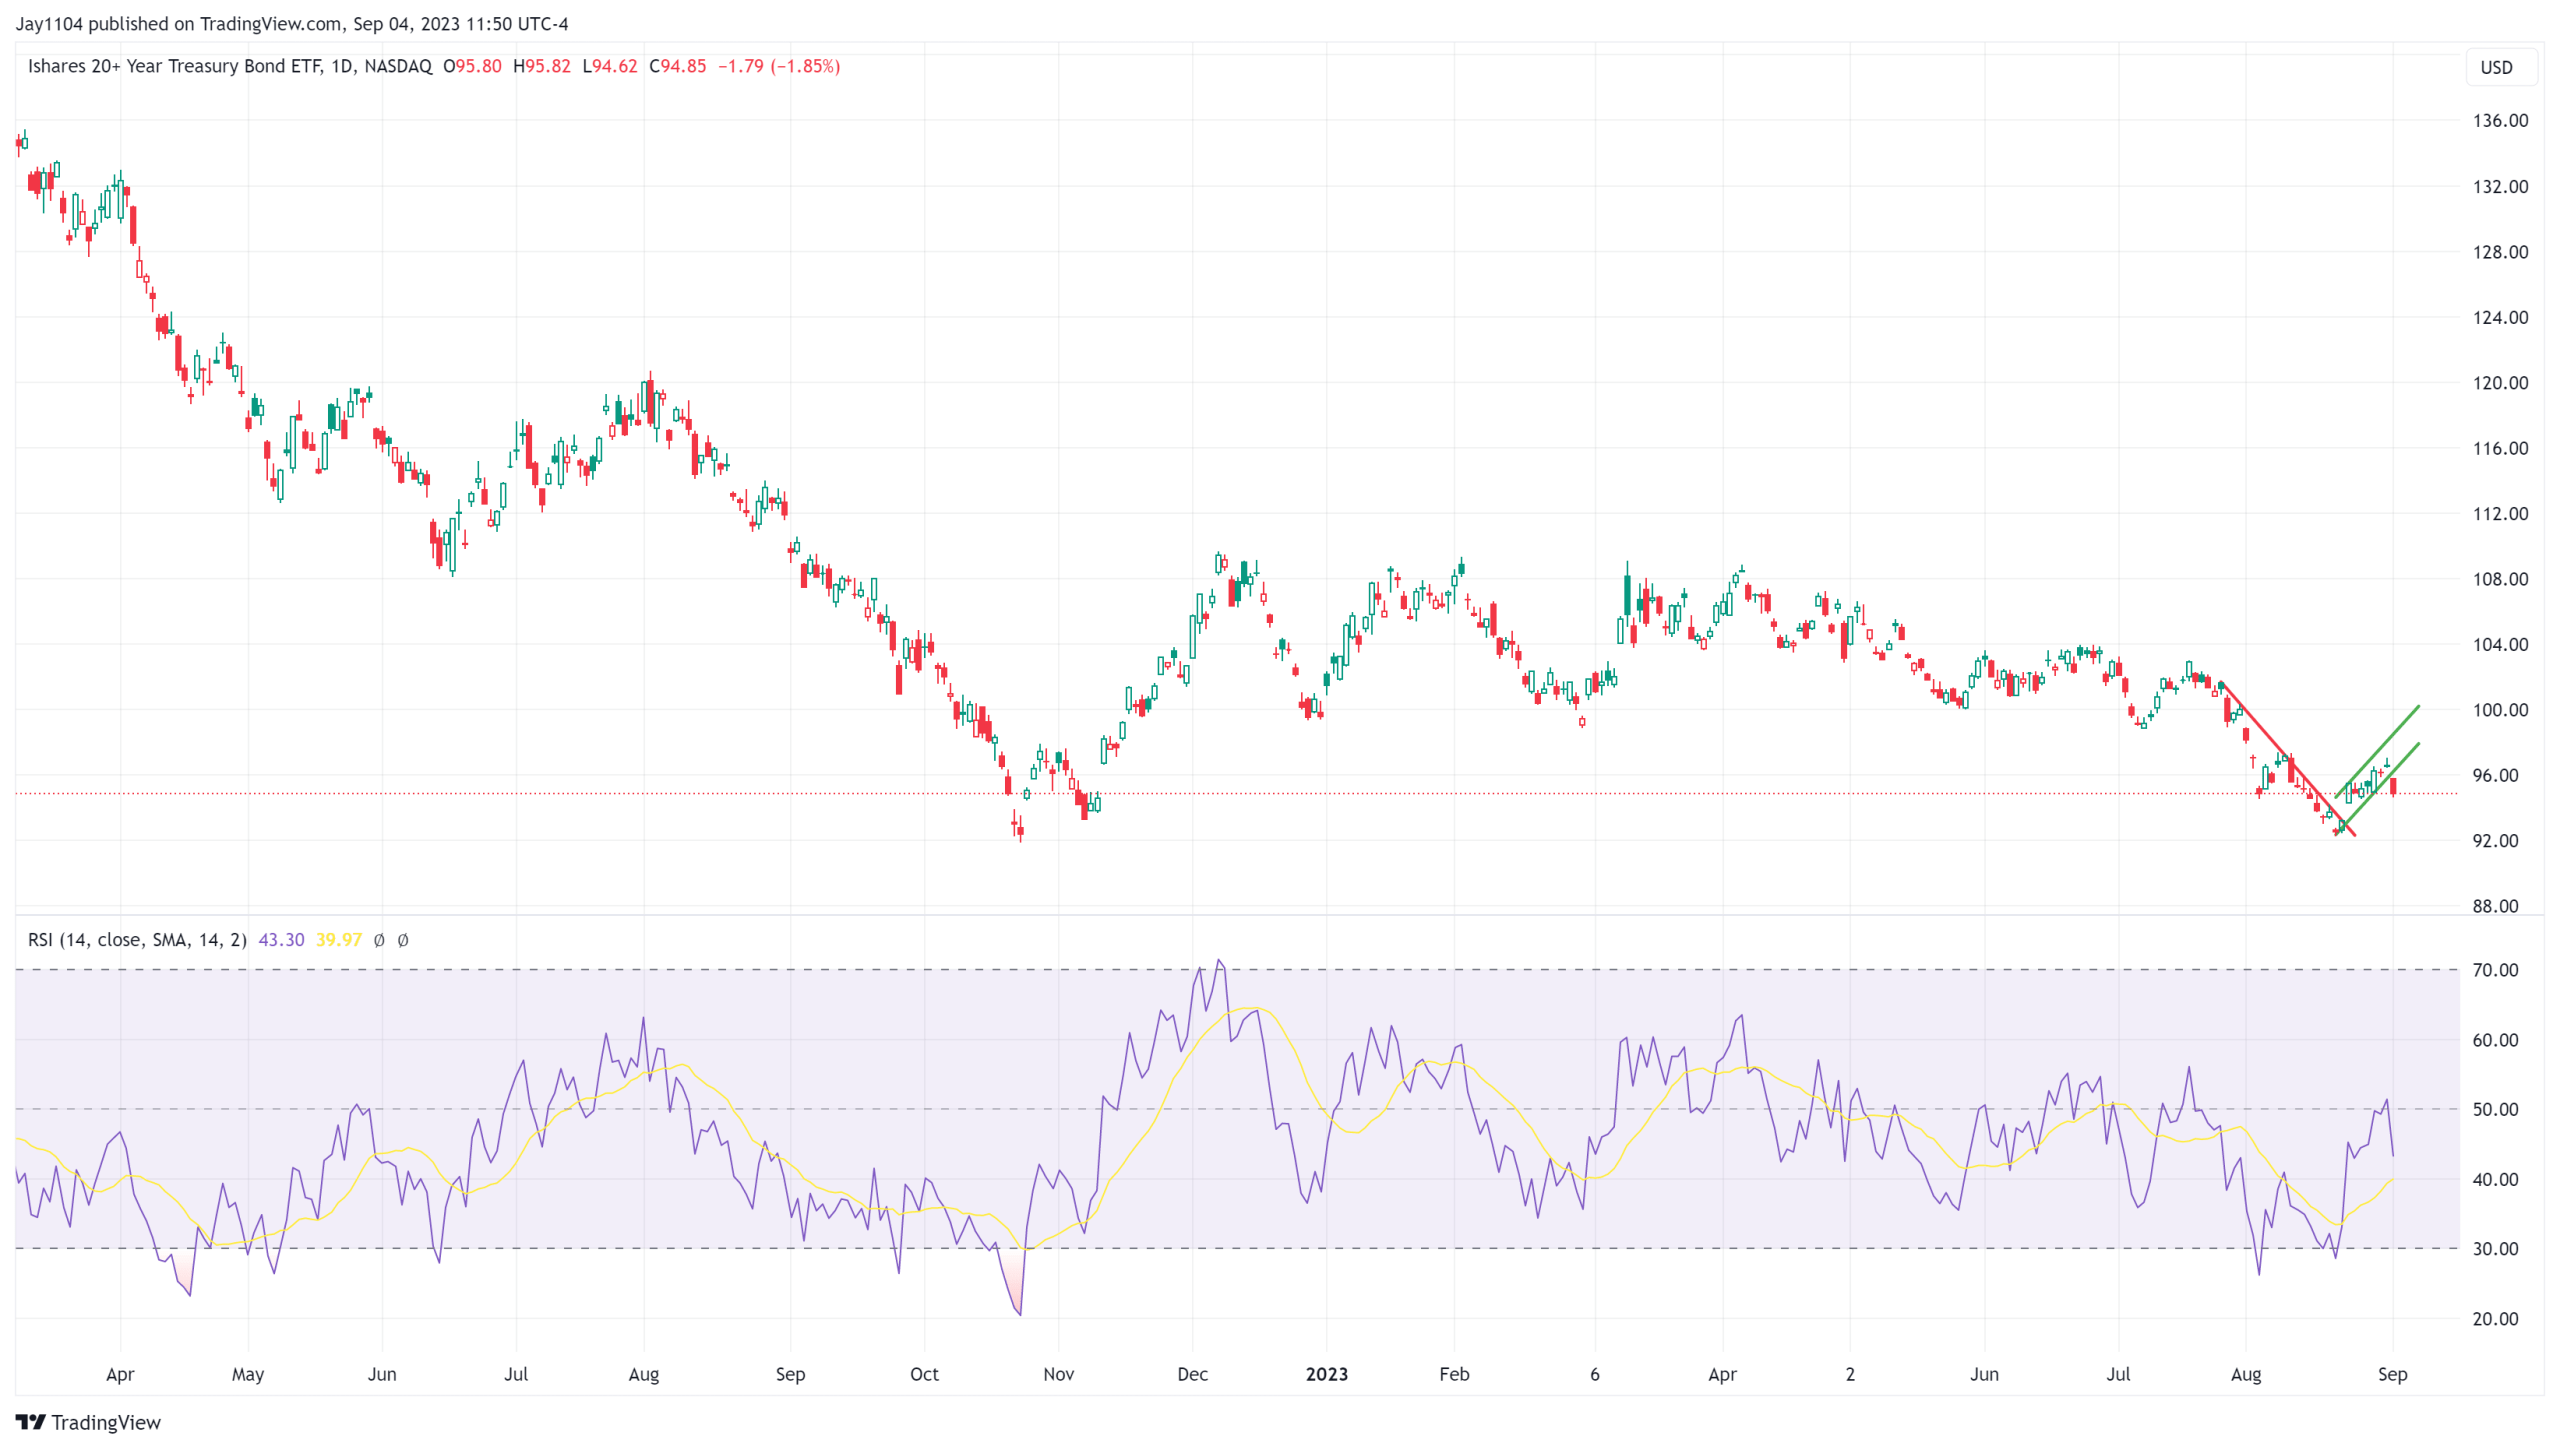This screenshot has height=1450, width=2560.
Task: Click the change value −1.79 (−1.85%)
Action: [x=779, y=66]
